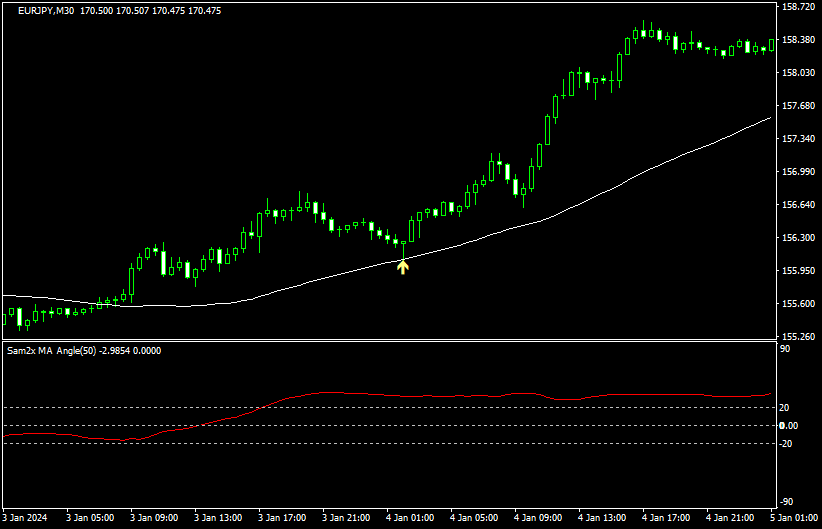This screenshot has width=822, height=529.
Task: Click the 20 level label on indicator scale
Action: pos(786,408)
